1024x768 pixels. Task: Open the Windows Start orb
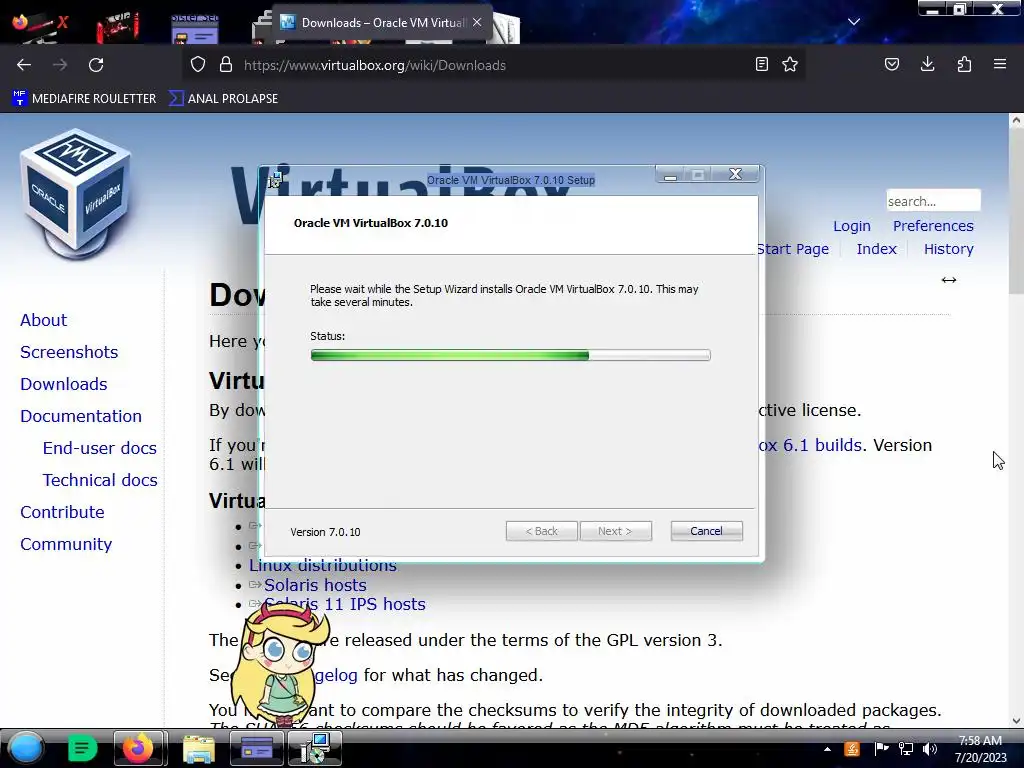tap(26, 748)
